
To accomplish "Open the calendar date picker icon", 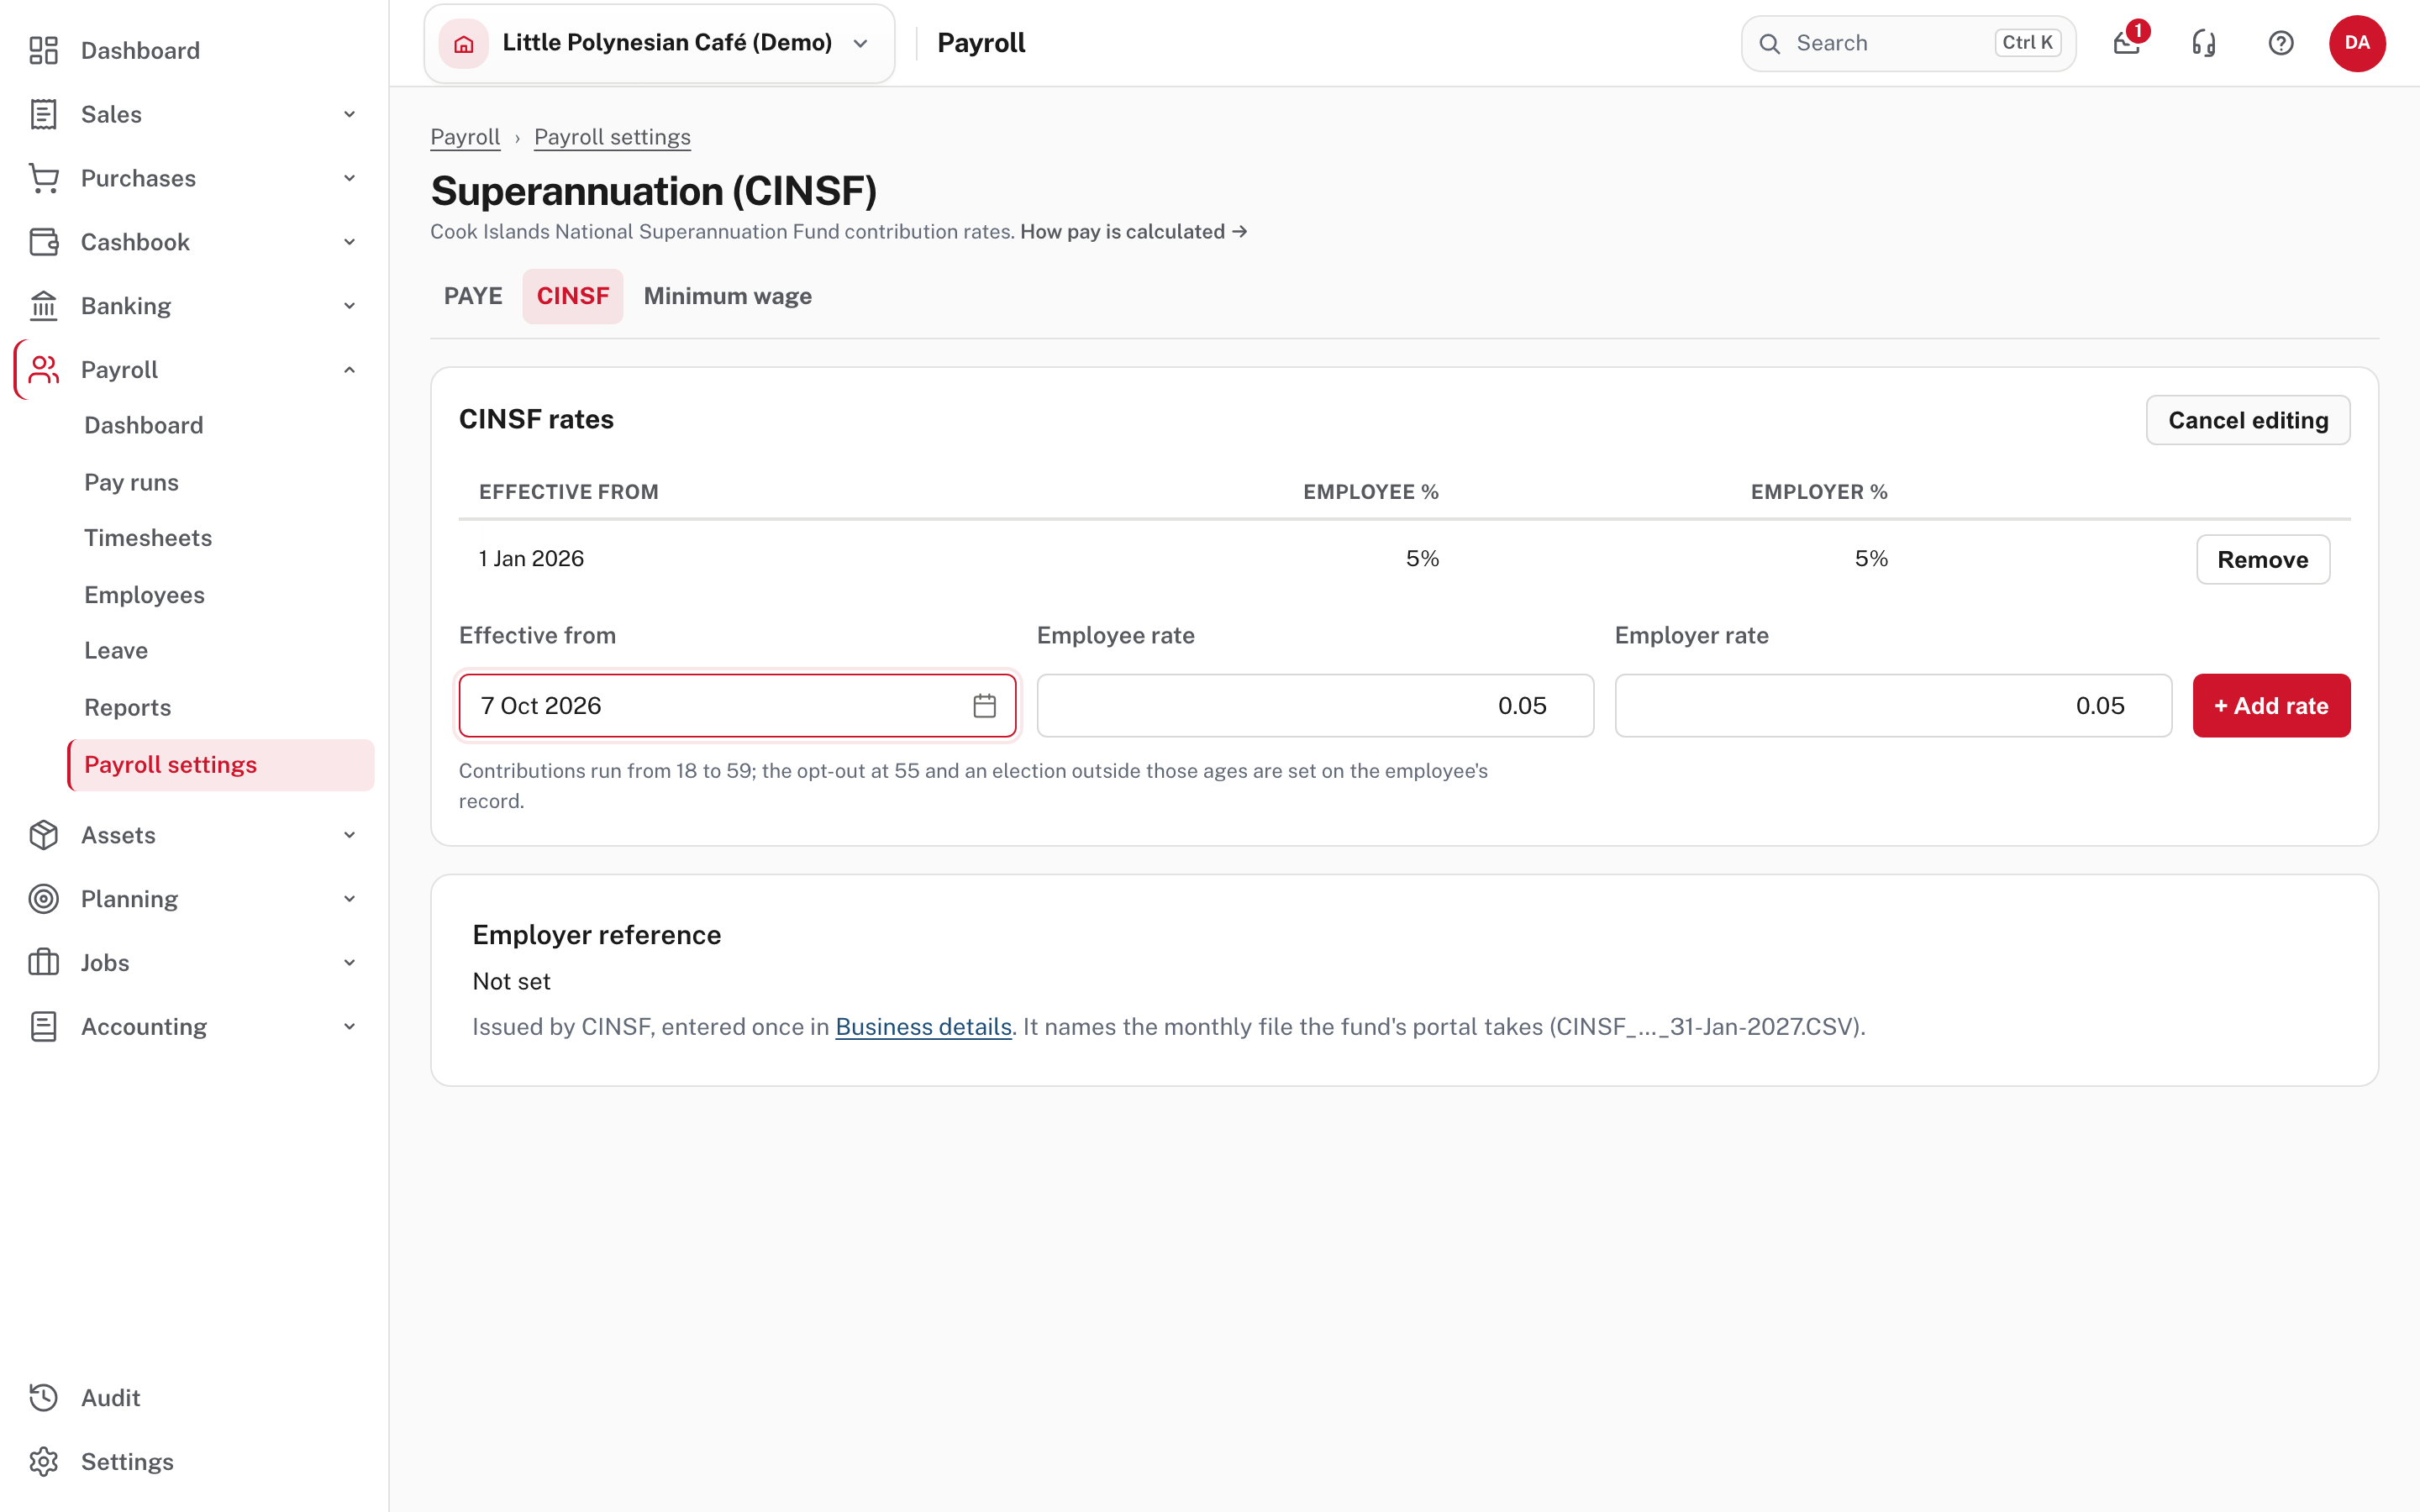I will [x=985, y=706].
